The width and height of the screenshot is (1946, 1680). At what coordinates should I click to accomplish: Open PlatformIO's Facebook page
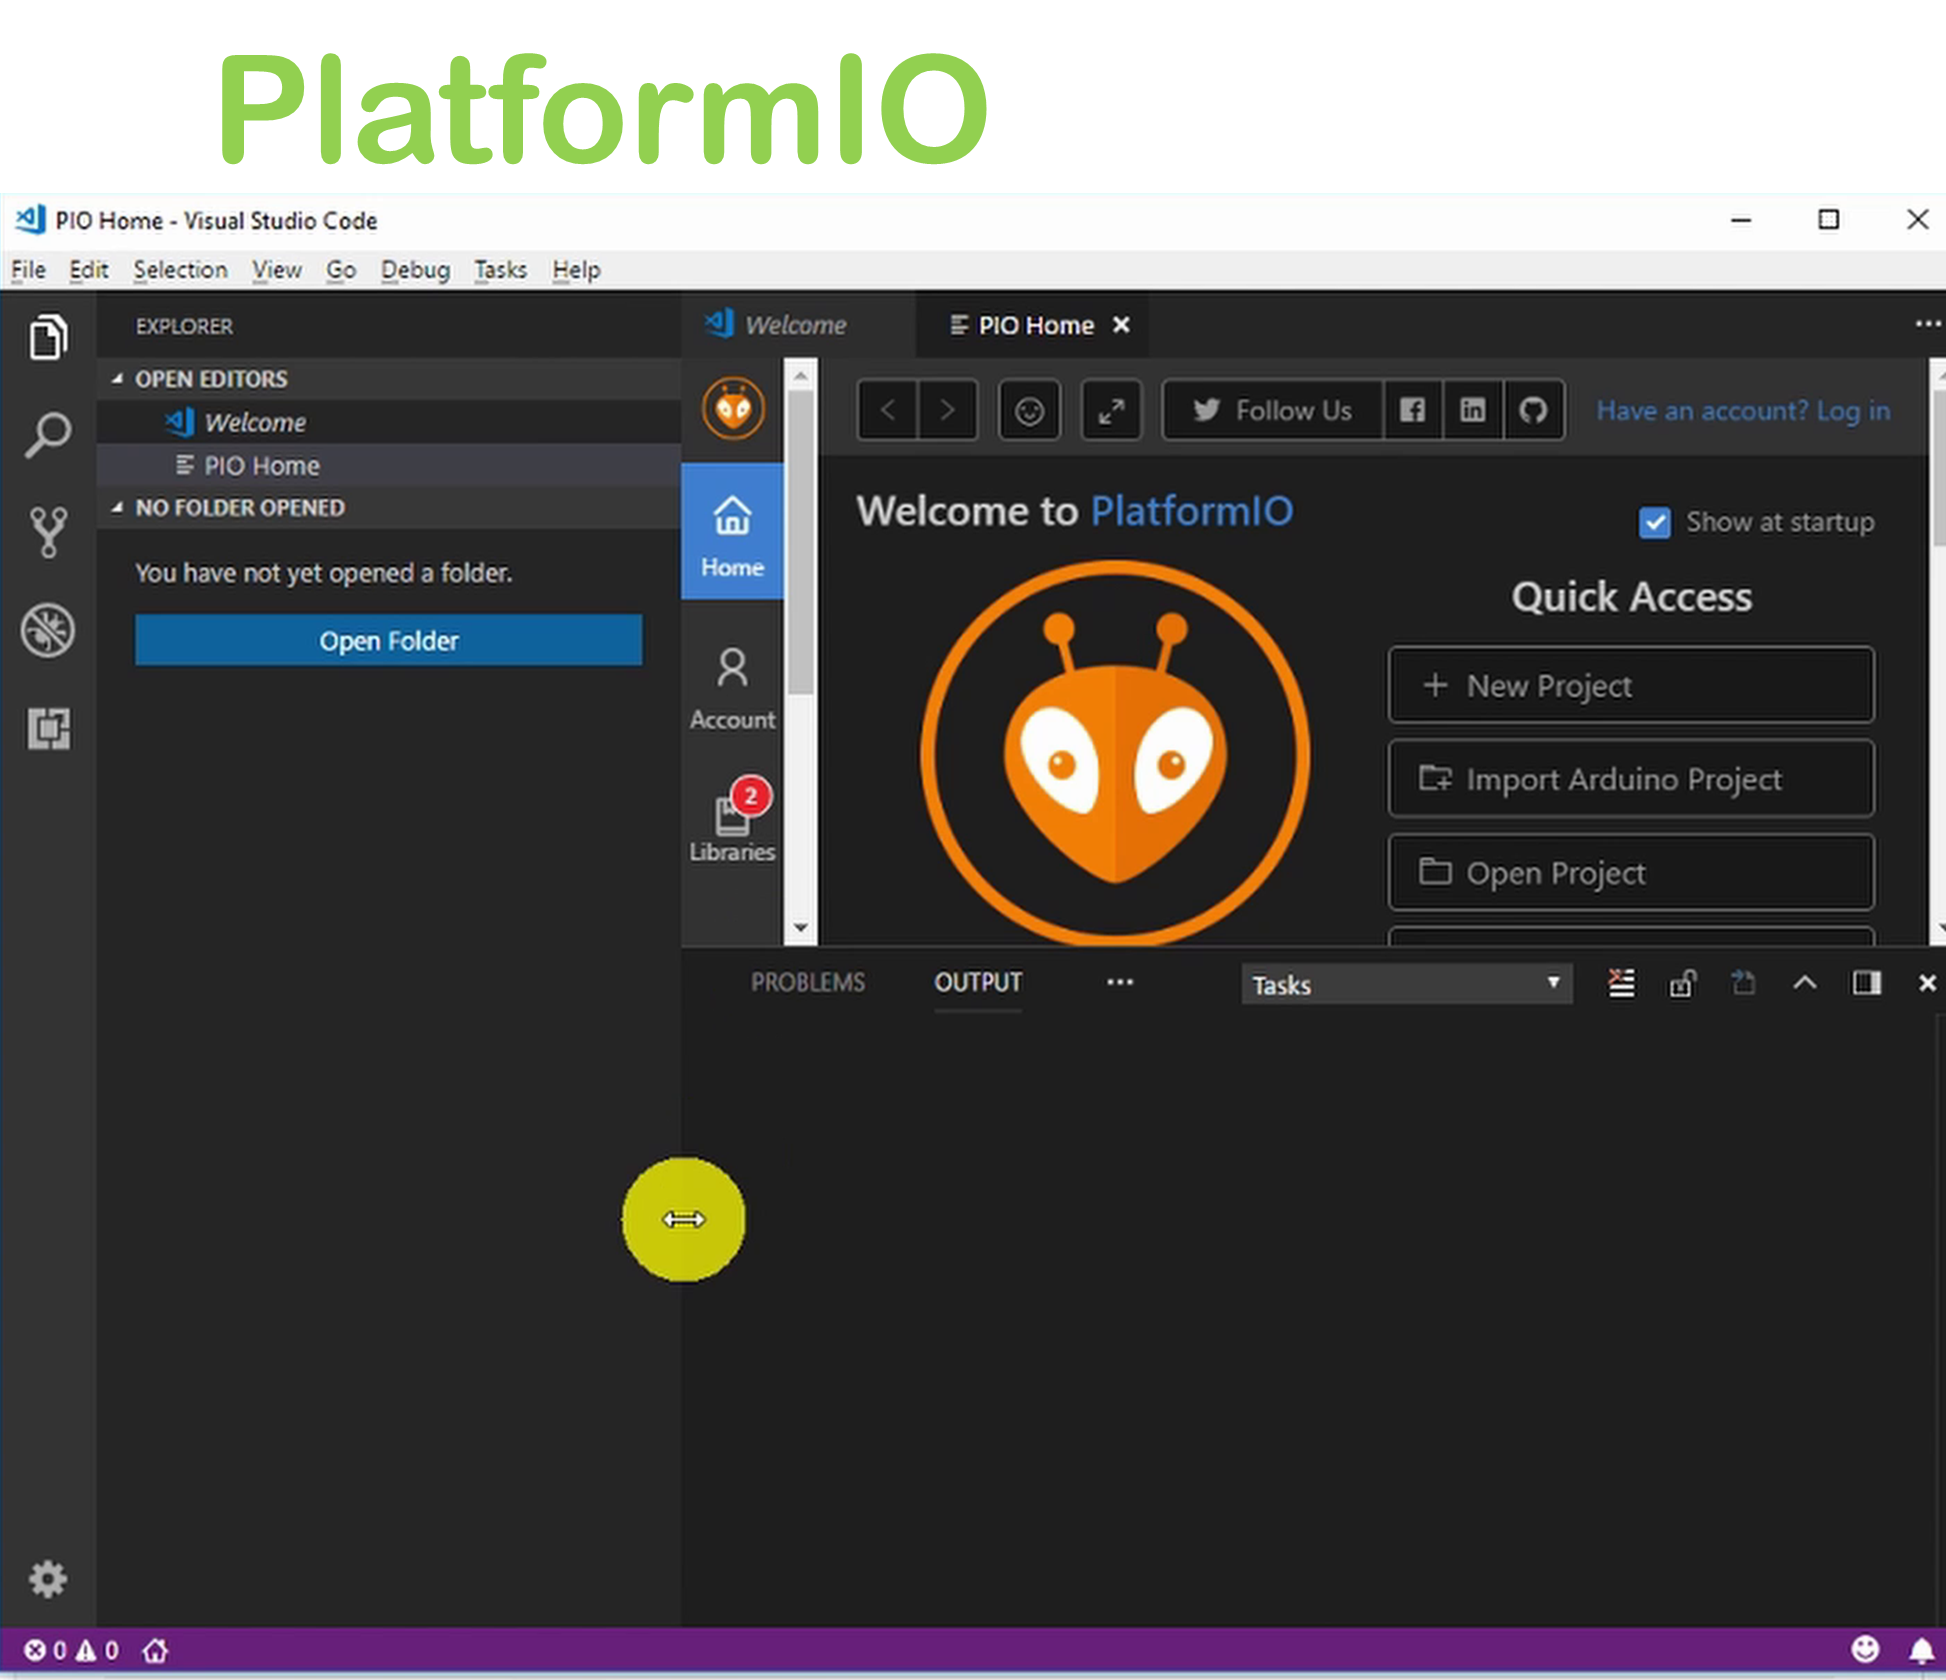tap(1412, 410)
